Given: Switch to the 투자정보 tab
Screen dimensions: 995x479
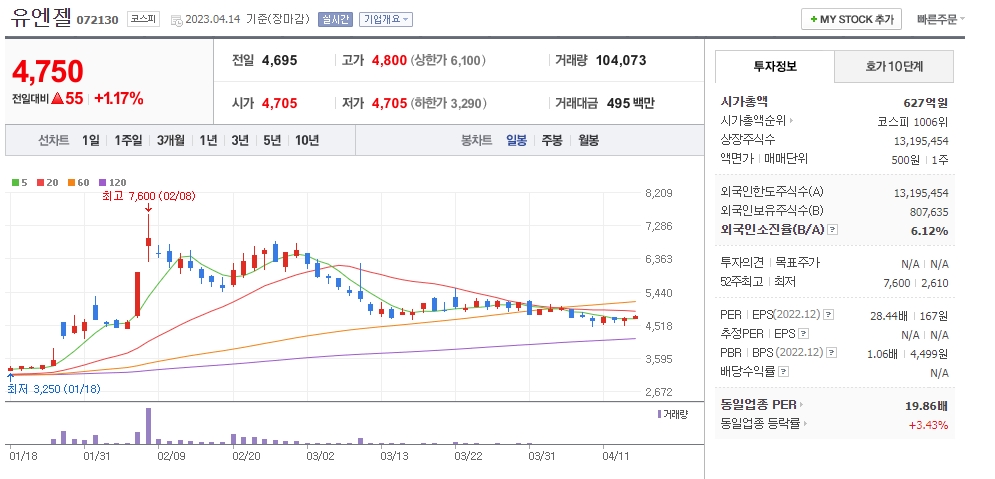Looking at the screenshot, I should pos(775,66).
